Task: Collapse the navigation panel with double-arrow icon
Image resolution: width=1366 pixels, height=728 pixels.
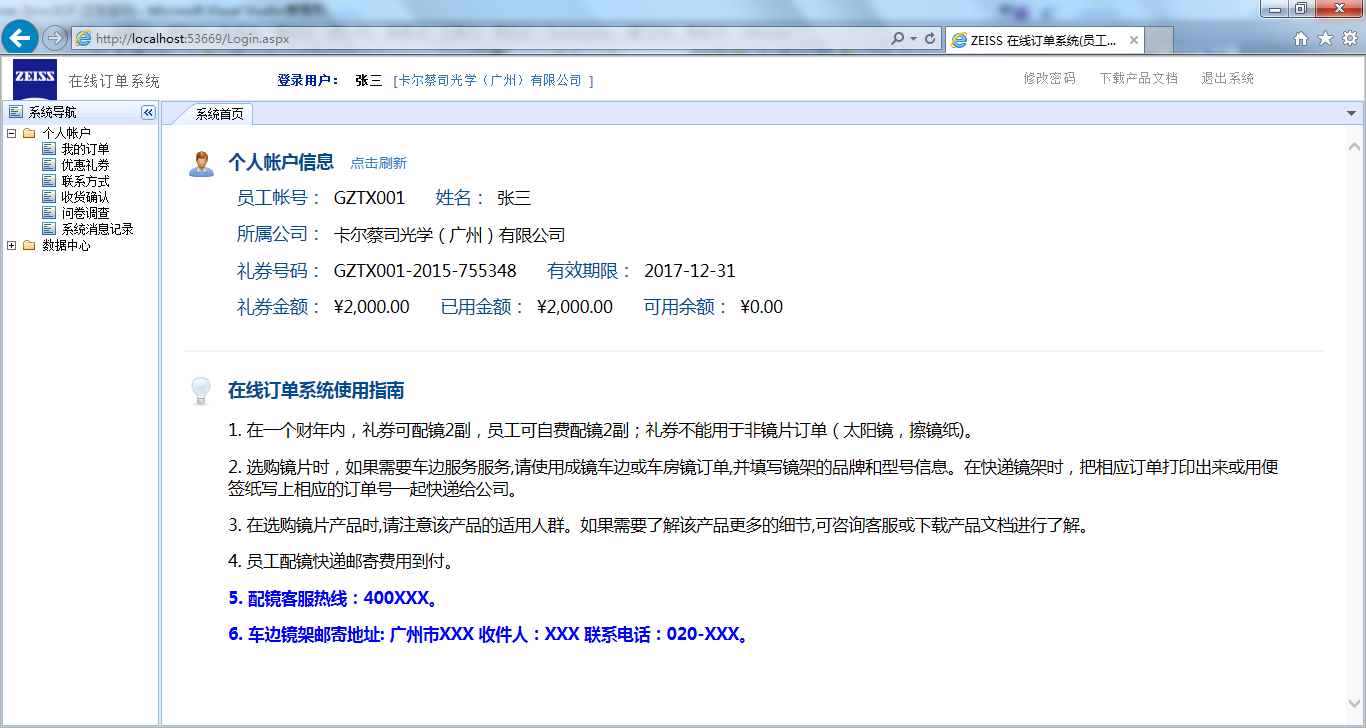Action: point(148,112)
